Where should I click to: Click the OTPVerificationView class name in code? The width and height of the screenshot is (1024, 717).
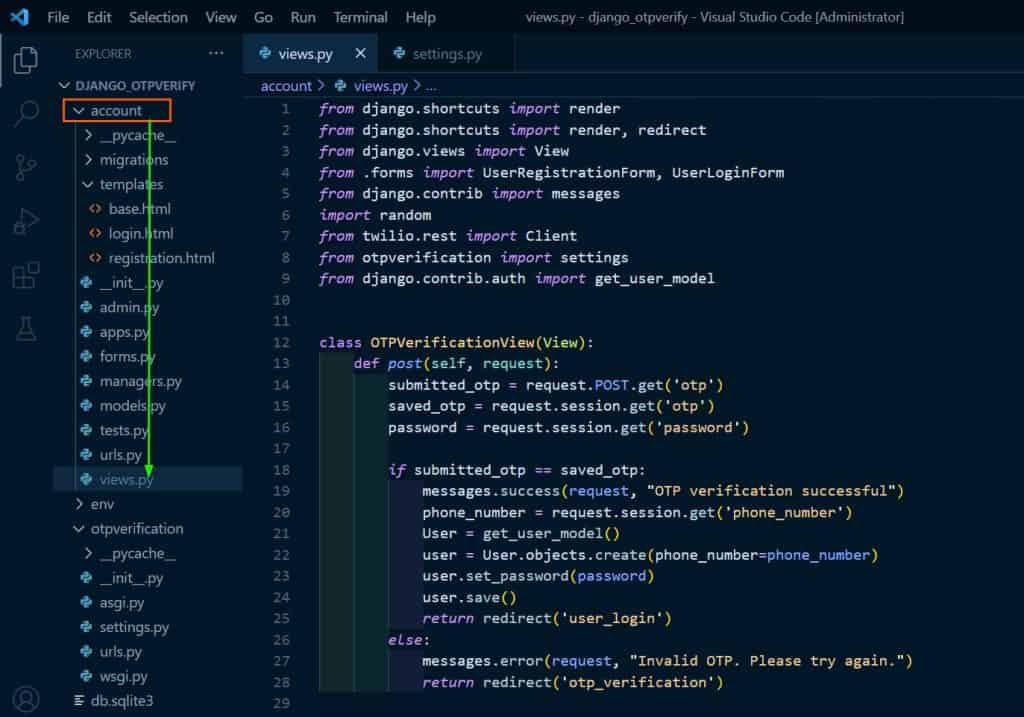452,342
